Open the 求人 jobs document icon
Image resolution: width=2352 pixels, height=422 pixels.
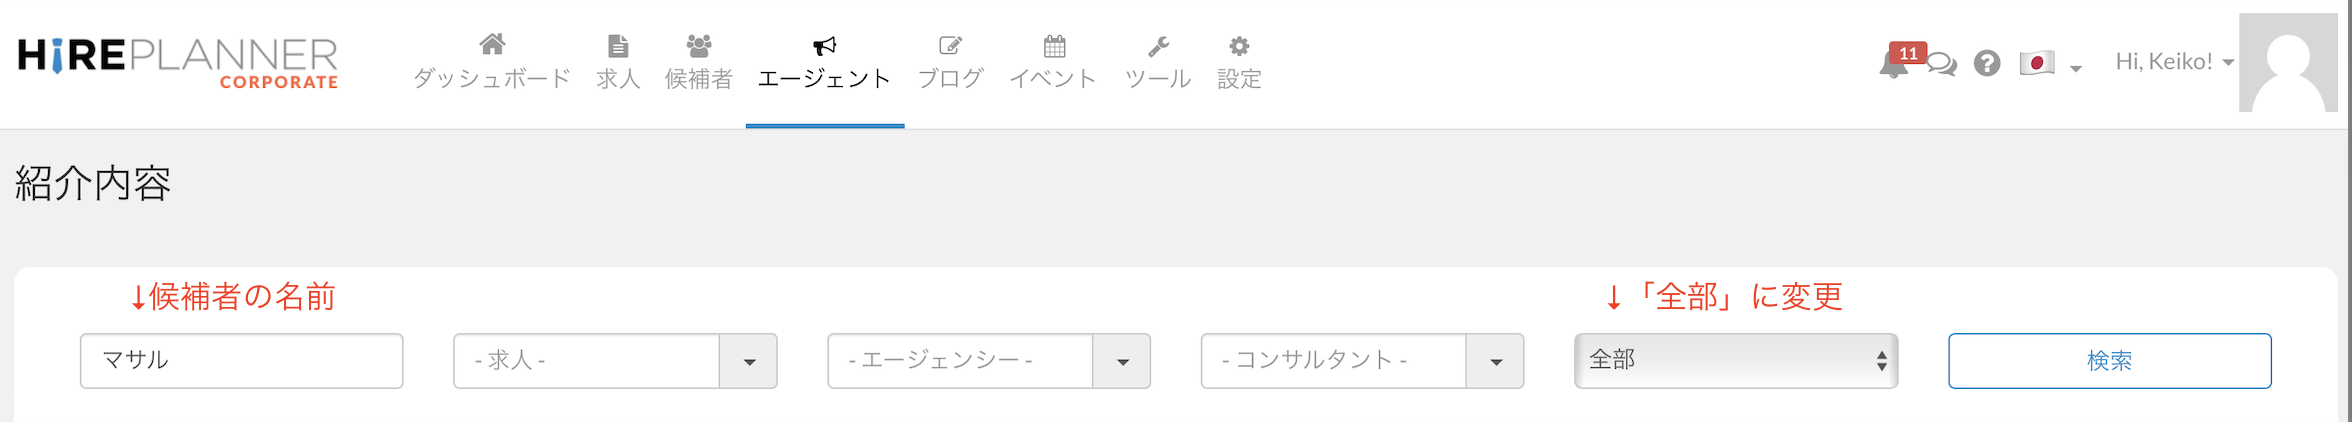tap(618, 46)
